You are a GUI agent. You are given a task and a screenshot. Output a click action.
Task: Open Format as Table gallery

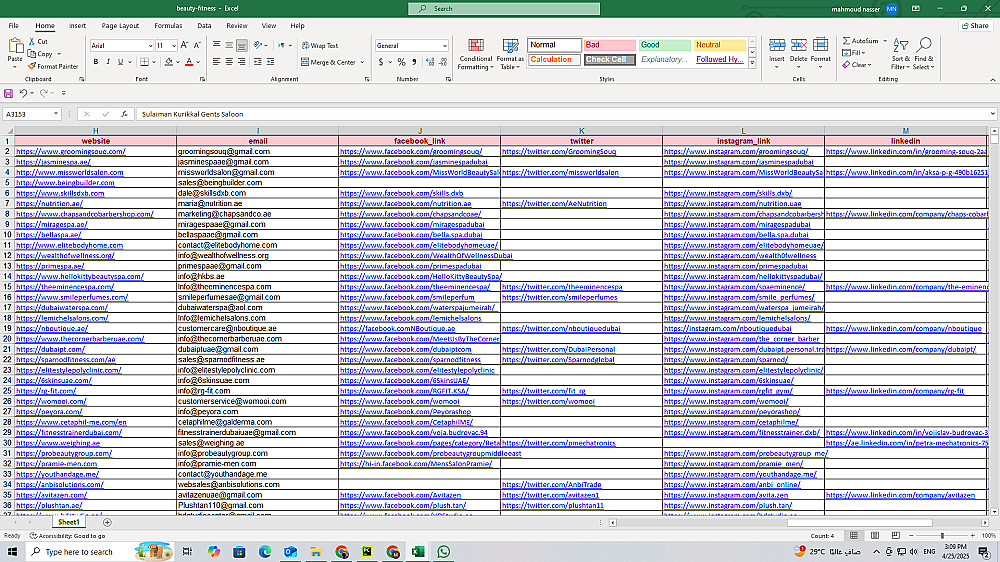tap(510, 54)
